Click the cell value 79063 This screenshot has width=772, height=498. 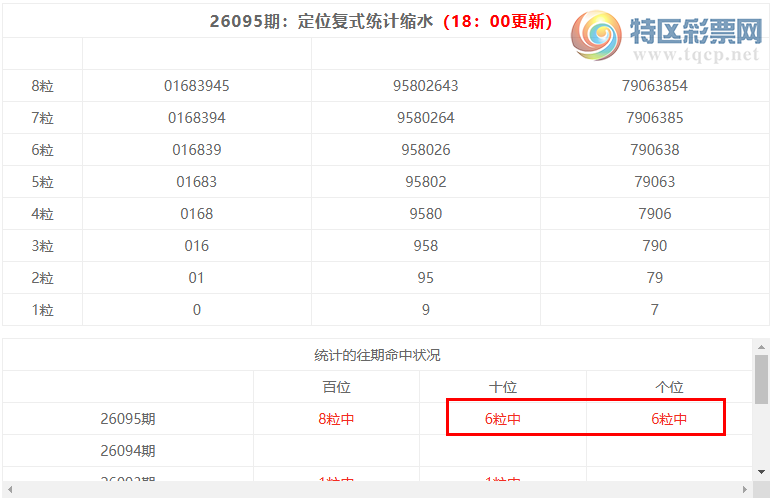(655, 182)
